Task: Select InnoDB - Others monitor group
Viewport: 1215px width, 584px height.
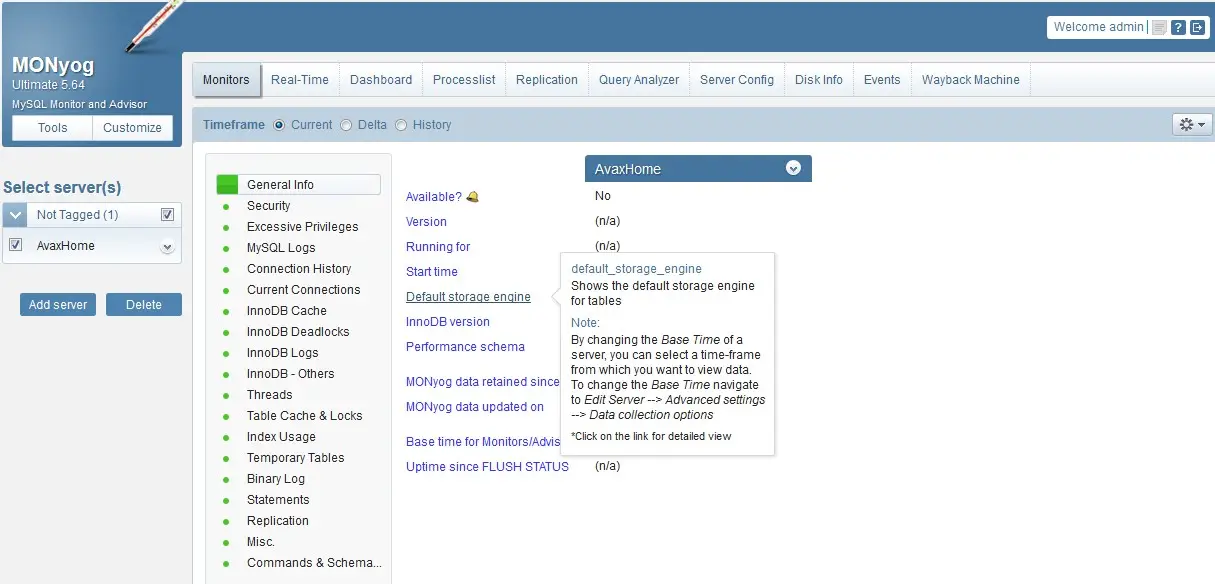Action: pos(291,374)
